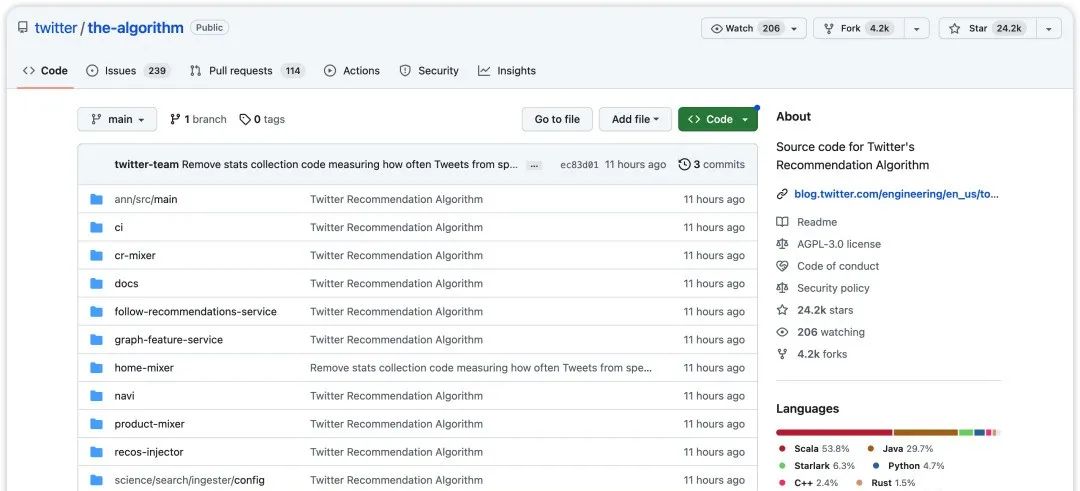Image resolution: width=1080 pixels, height=491 pixels.
Task: Click the Fork button
Action: pos(859,28)
